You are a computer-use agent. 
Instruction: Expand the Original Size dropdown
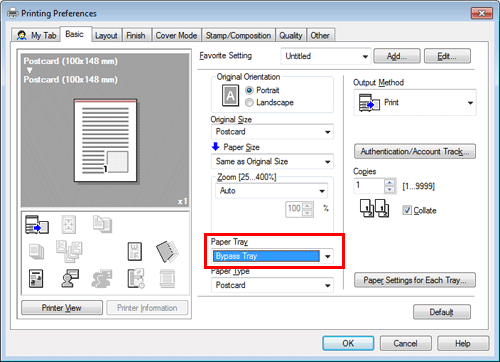(273, 132)
